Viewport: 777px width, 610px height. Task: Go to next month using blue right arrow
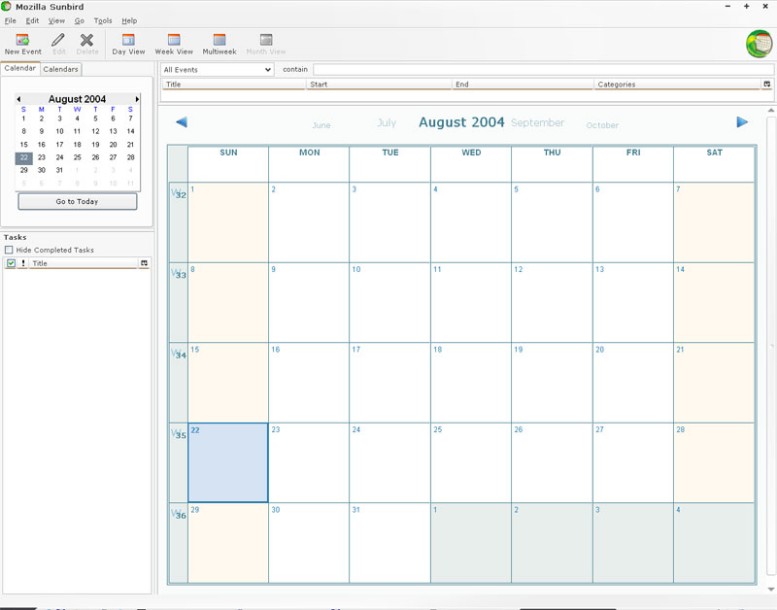click(x=742, y=122)
